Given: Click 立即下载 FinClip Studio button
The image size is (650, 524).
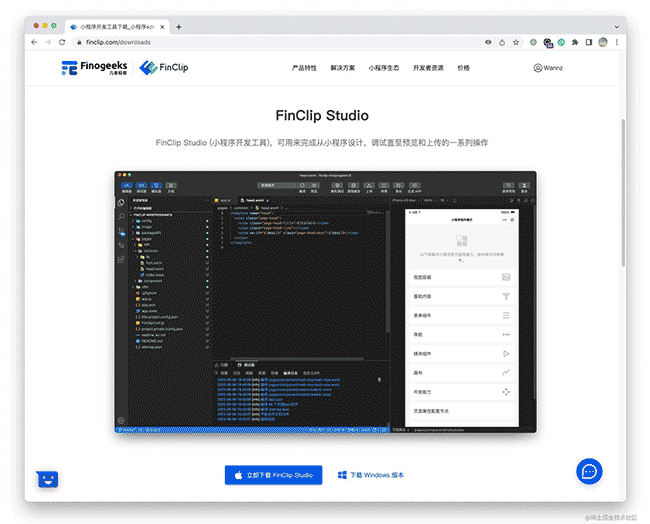Looking at the screenshot, I should 274,475.
